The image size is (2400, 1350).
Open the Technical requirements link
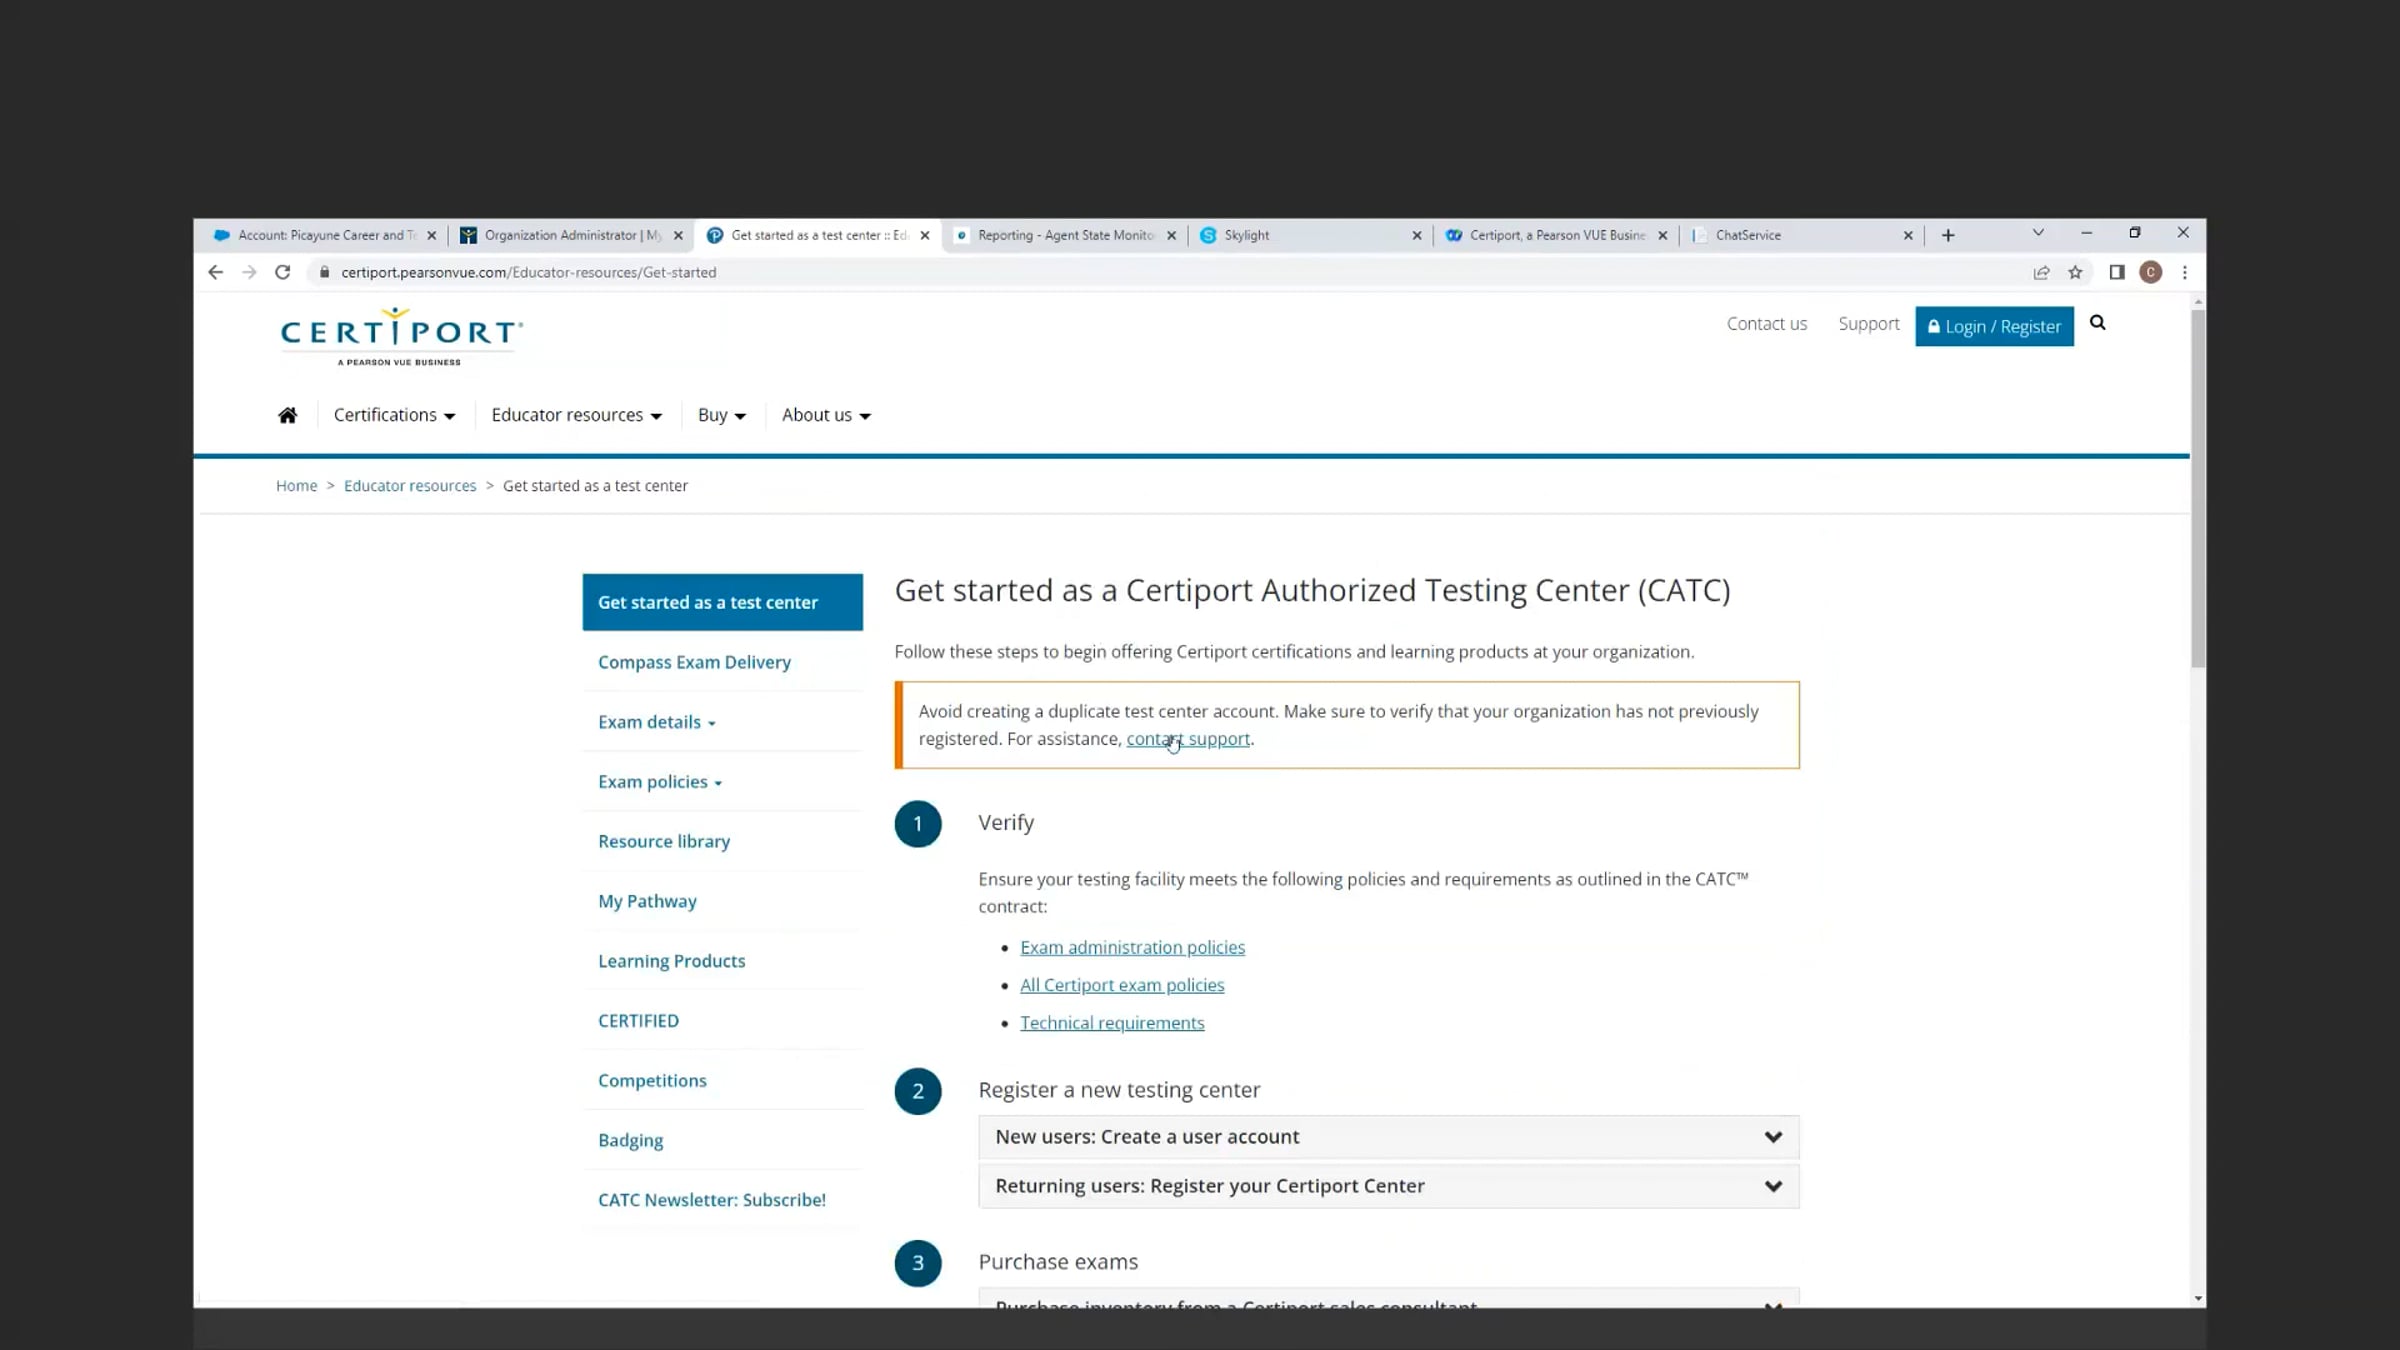click(x=1112, y=1023)
